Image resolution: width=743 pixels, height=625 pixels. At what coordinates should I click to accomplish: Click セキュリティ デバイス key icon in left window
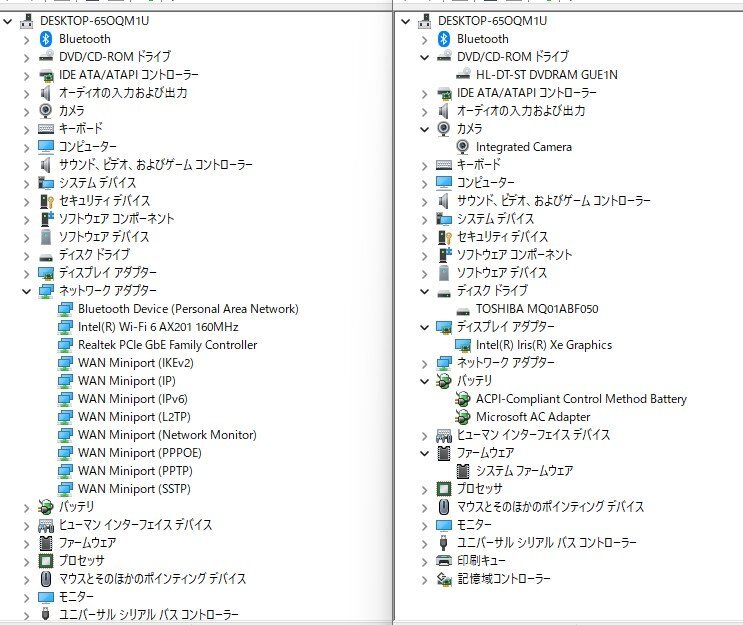46,201
